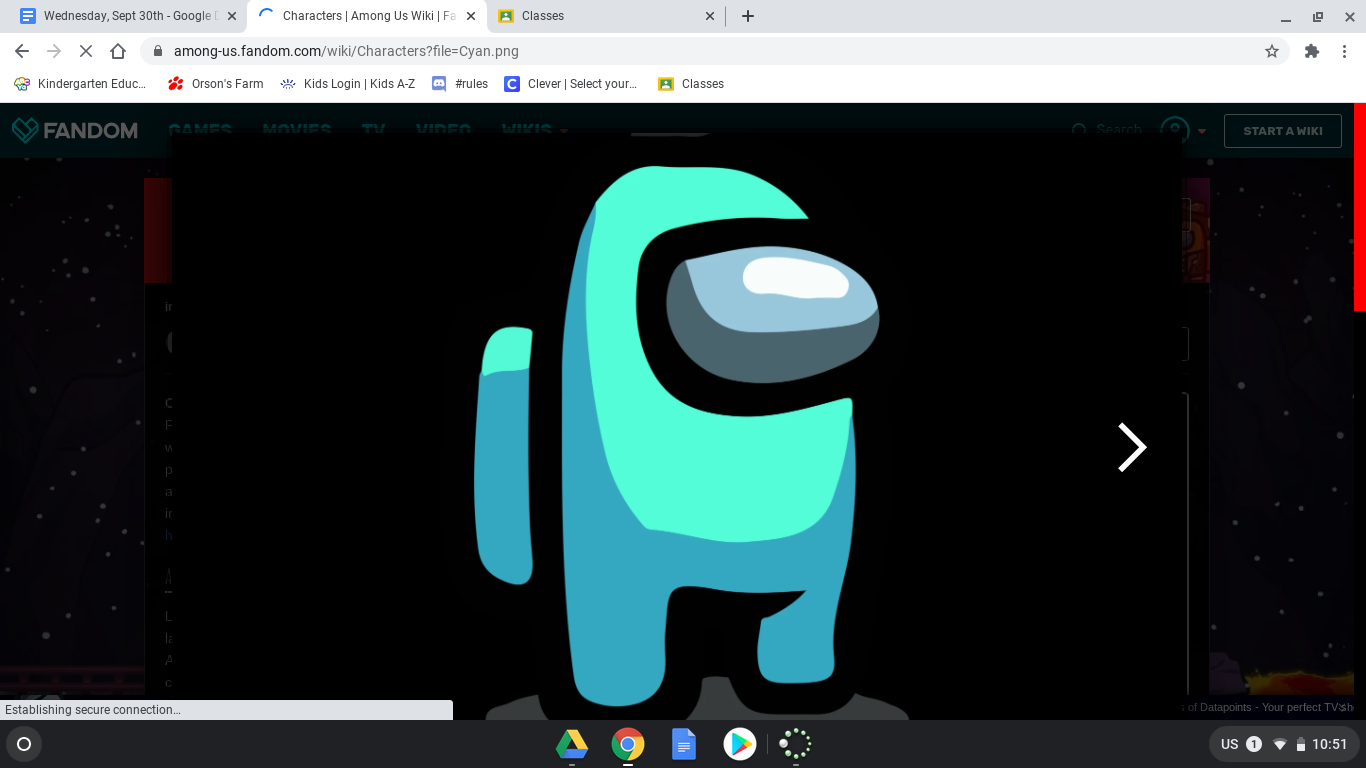Click the Start a Wiki button
The width and height of the screenshot is (1366, 768).
tap(1283, 131)
